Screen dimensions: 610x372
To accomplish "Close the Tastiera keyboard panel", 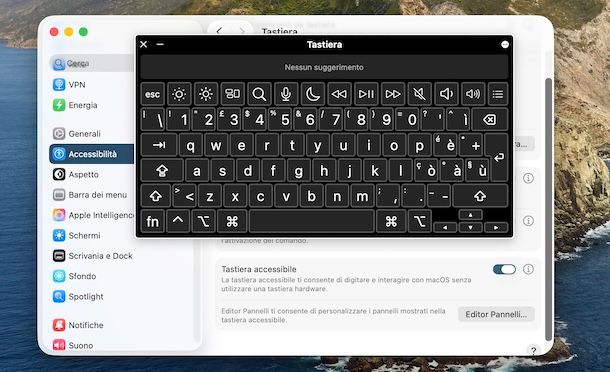I will (144, 44).
